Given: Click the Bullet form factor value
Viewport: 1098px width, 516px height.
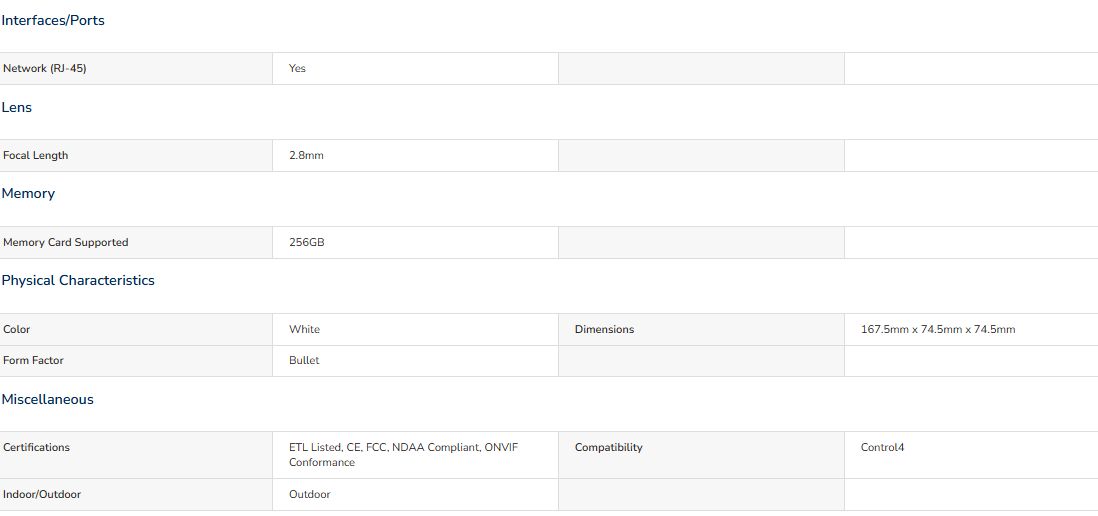Looking at the screenshot, I should coord(304,361).
